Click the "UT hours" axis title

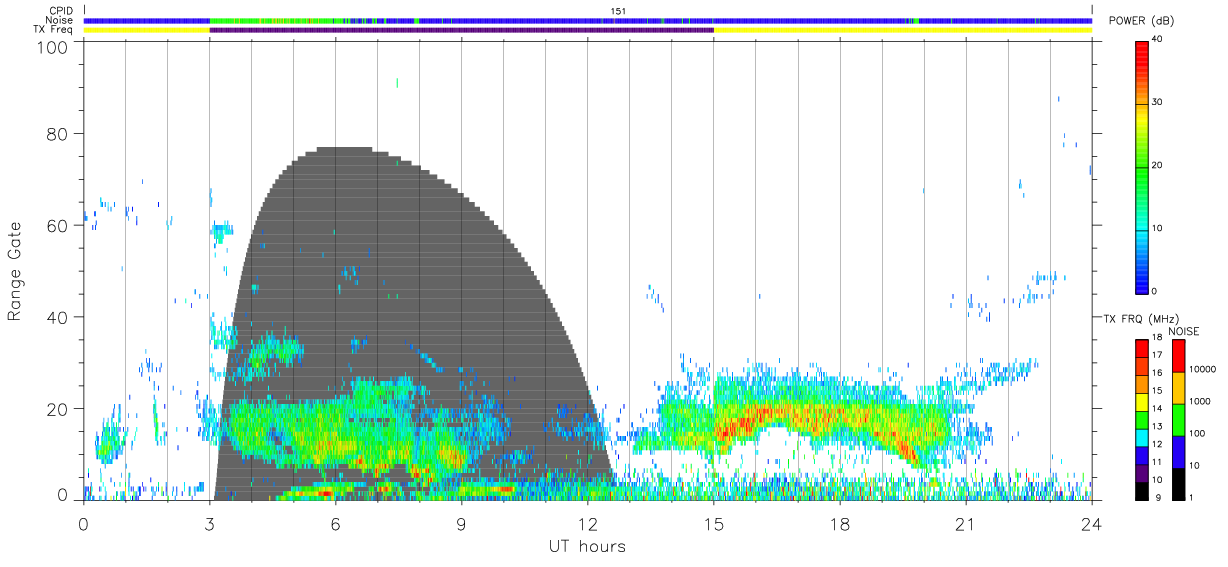pos(587,546)
